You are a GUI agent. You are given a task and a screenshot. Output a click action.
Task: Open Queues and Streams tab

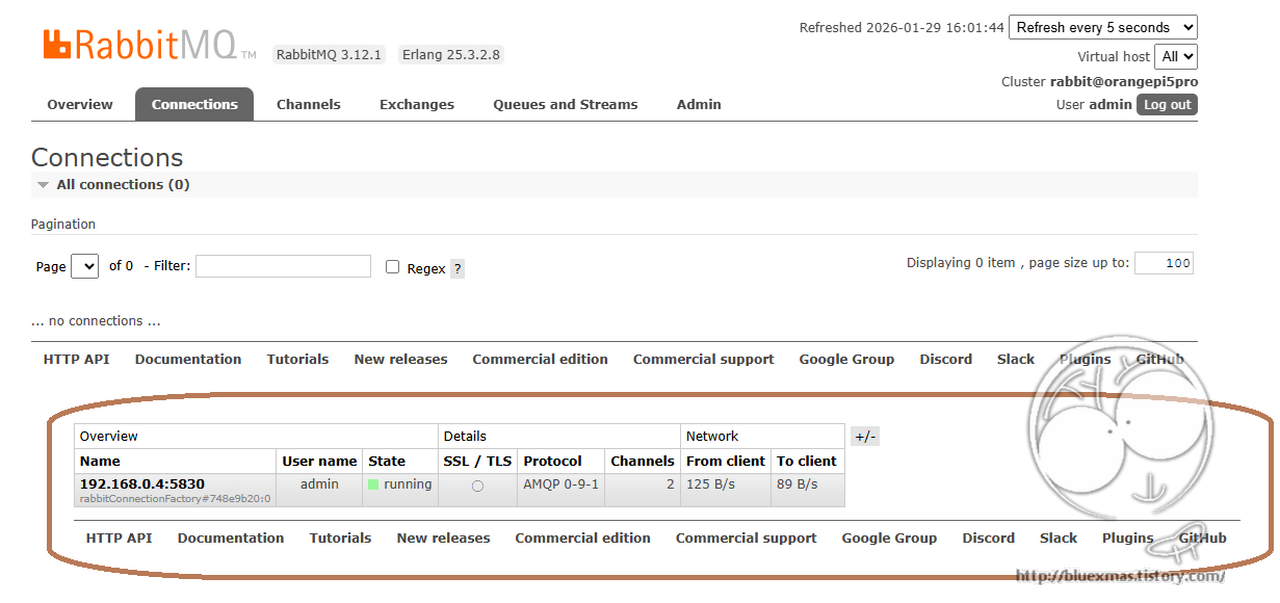(x=565, y=104)
